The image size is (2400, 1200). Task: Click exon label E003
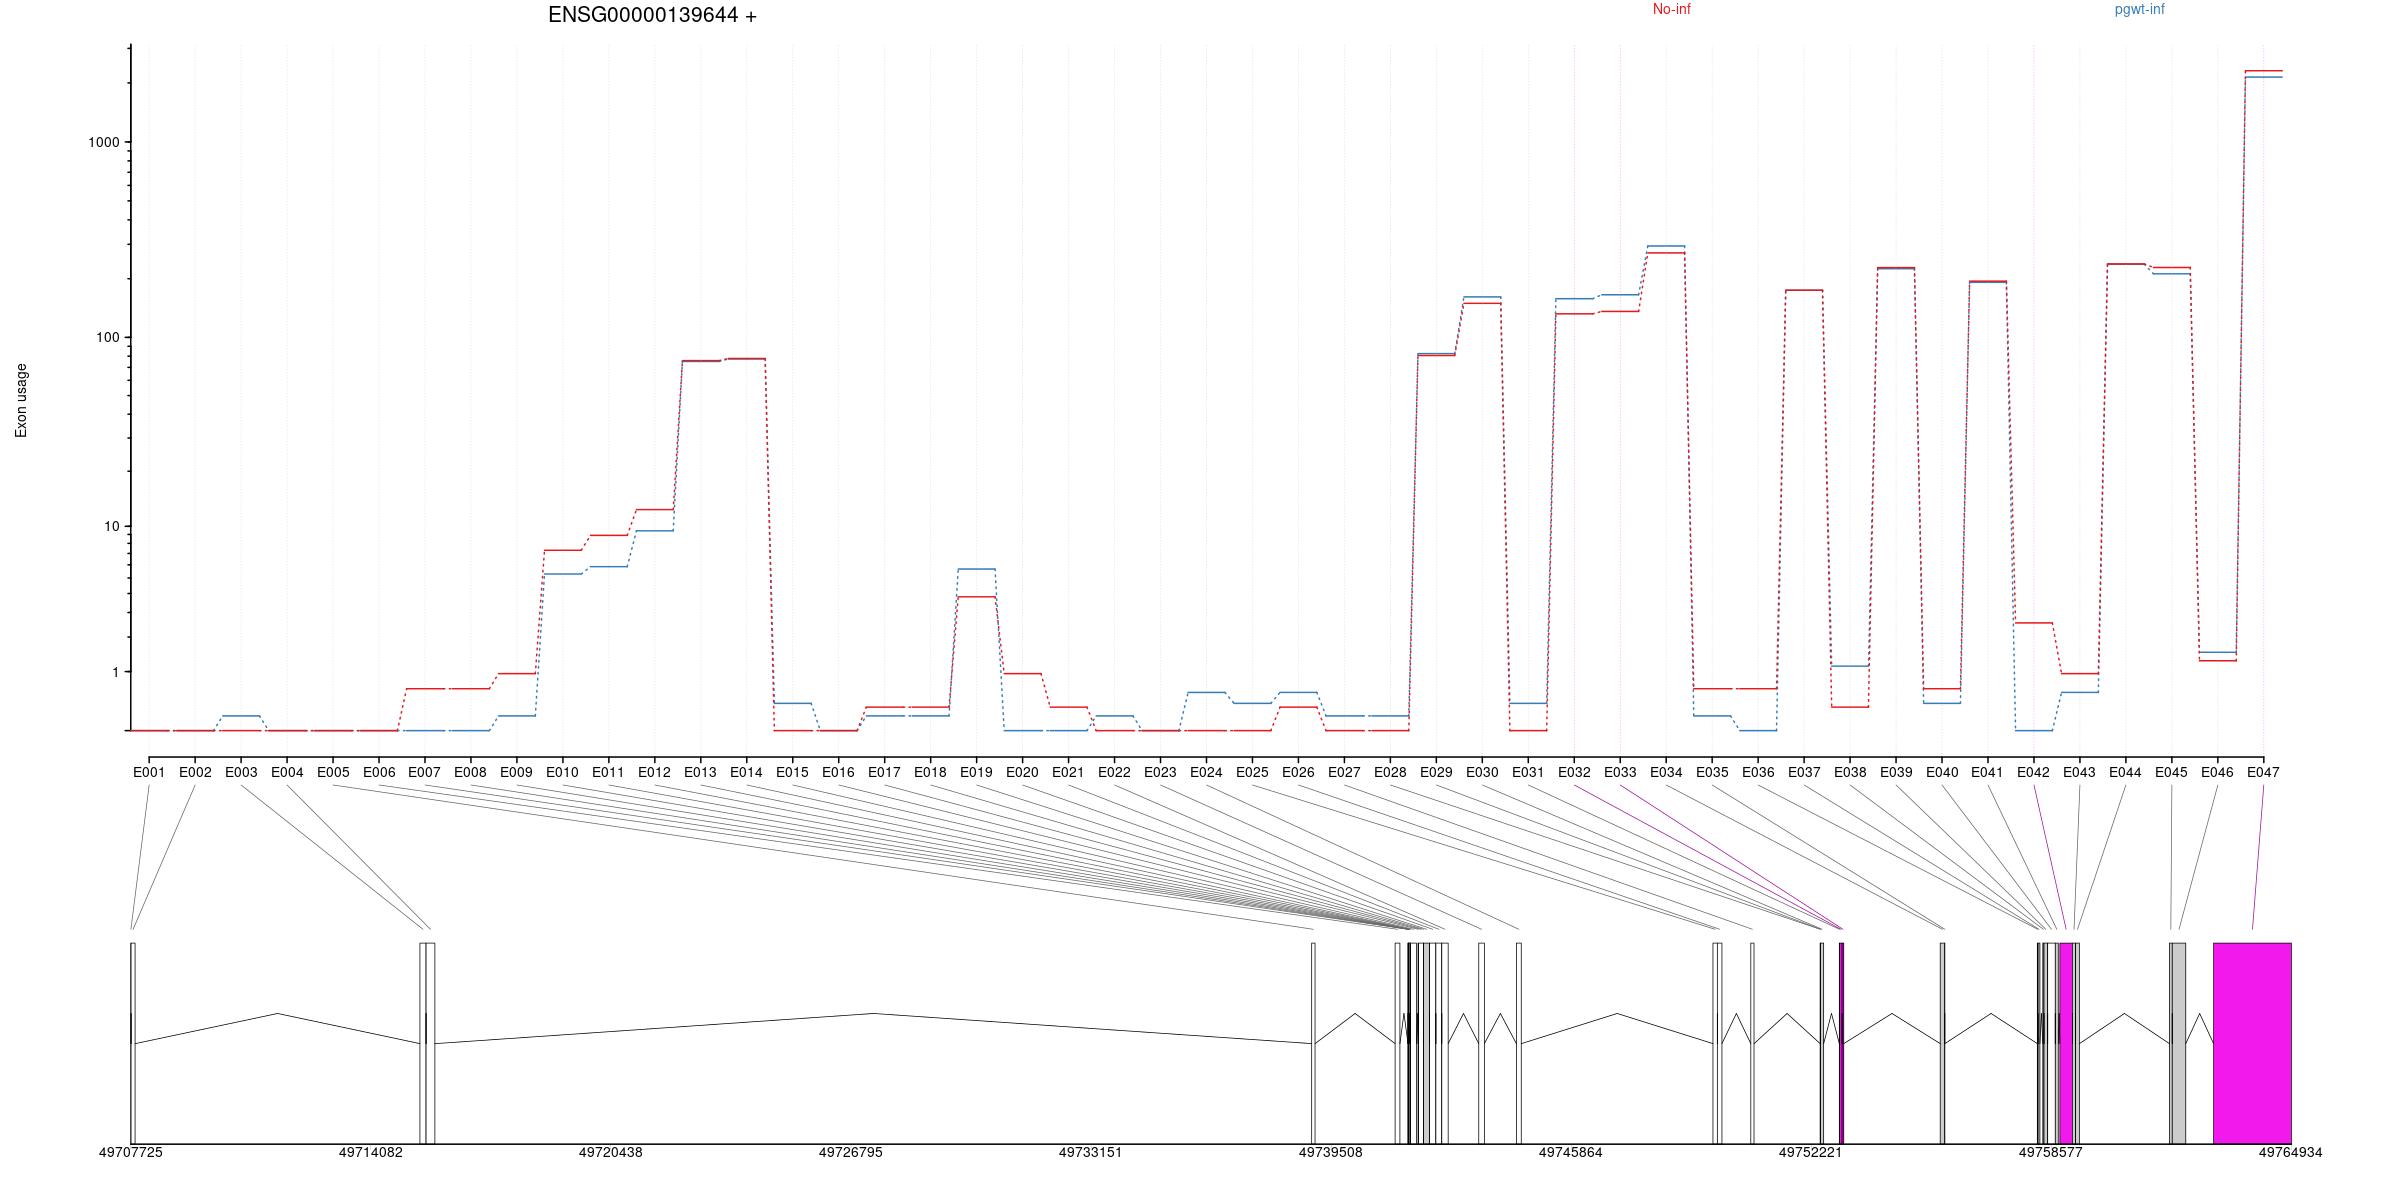241,772
